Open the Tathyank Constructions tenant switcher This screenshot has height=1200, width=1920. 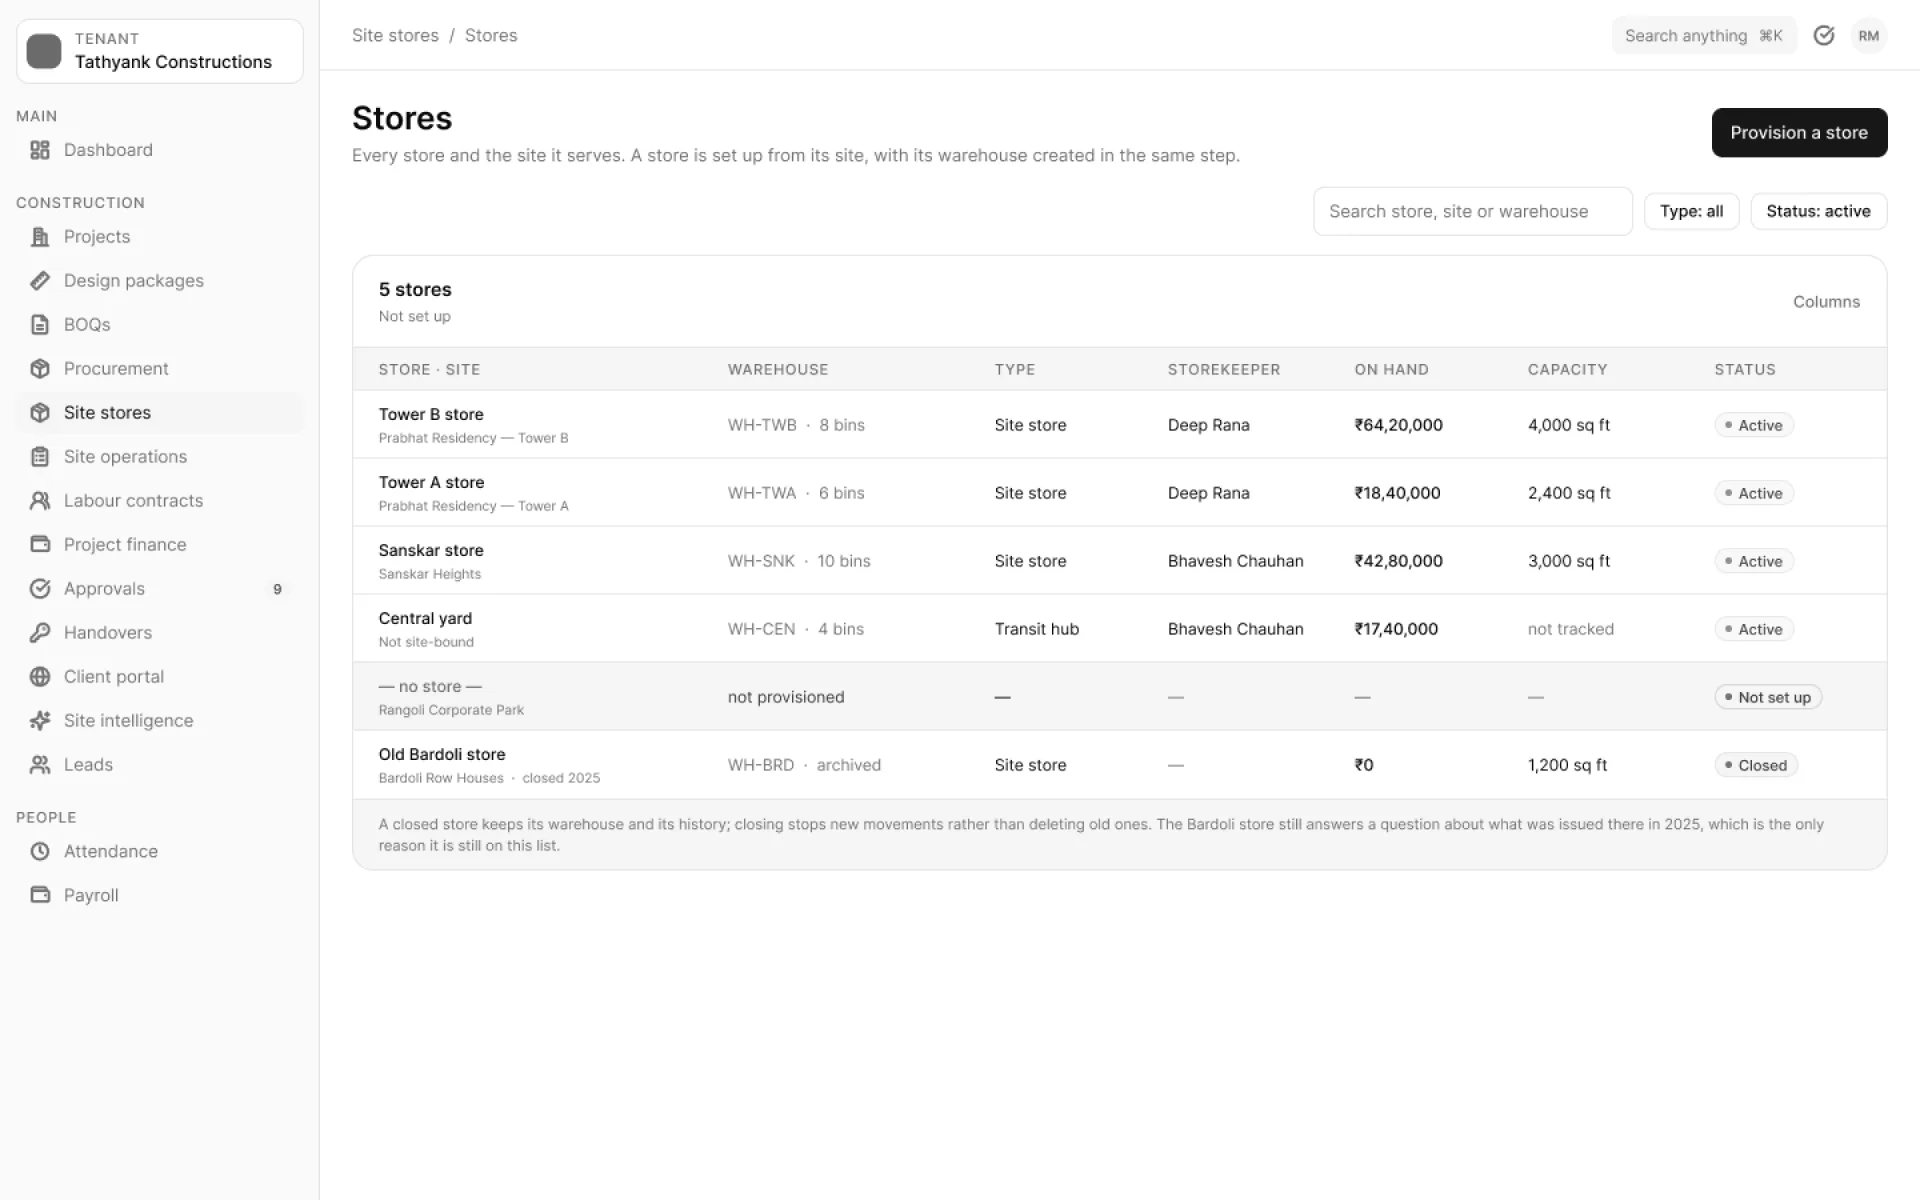160,51
